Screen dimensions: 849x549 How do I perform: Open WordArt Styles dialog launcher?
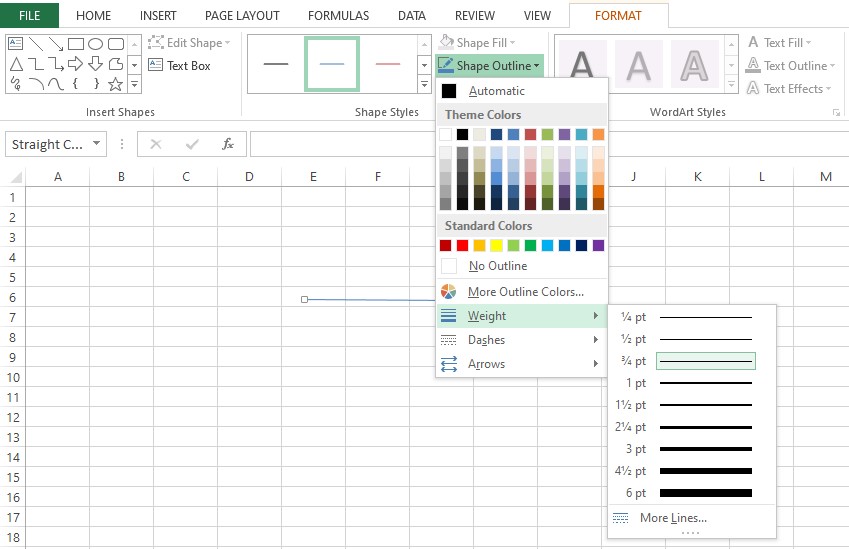[837, 113]
